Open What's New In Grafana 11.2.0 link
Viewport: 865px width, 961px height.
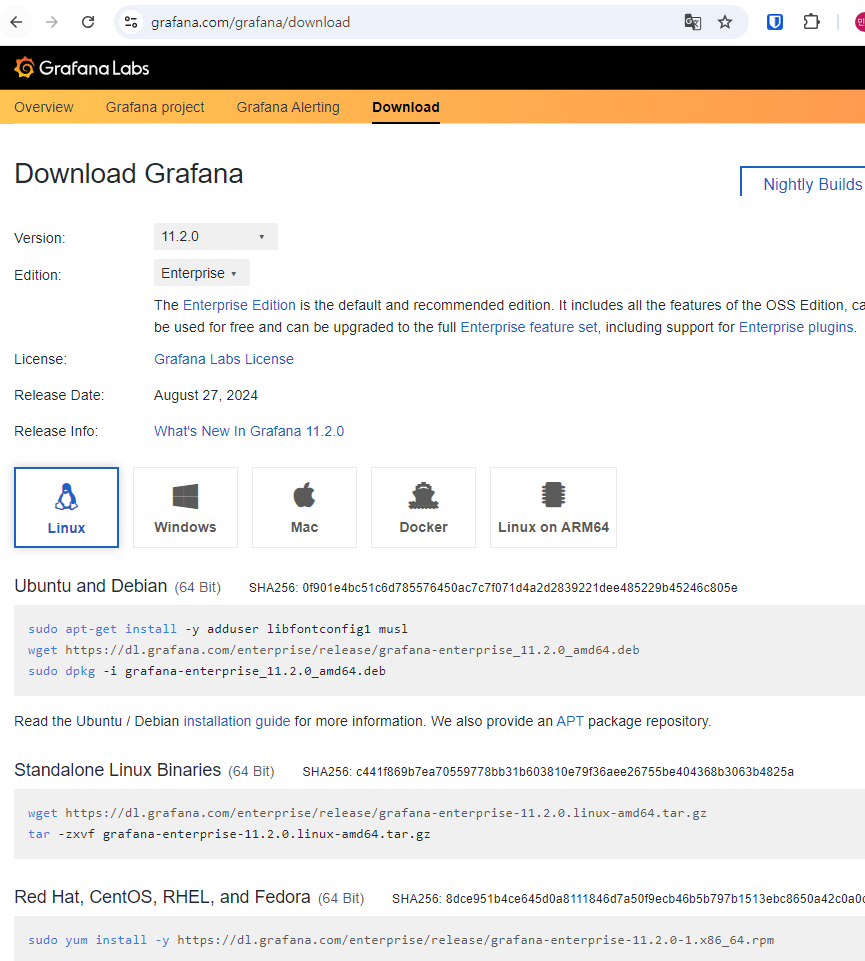click(249, 431)
